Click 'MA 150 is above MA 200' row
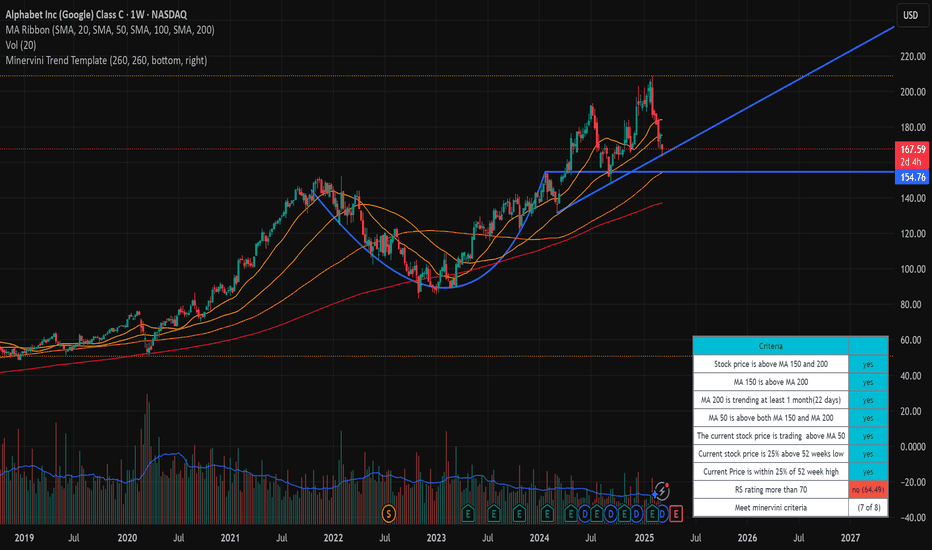This screenshot has height=550, width=932. tap(770, 382)
